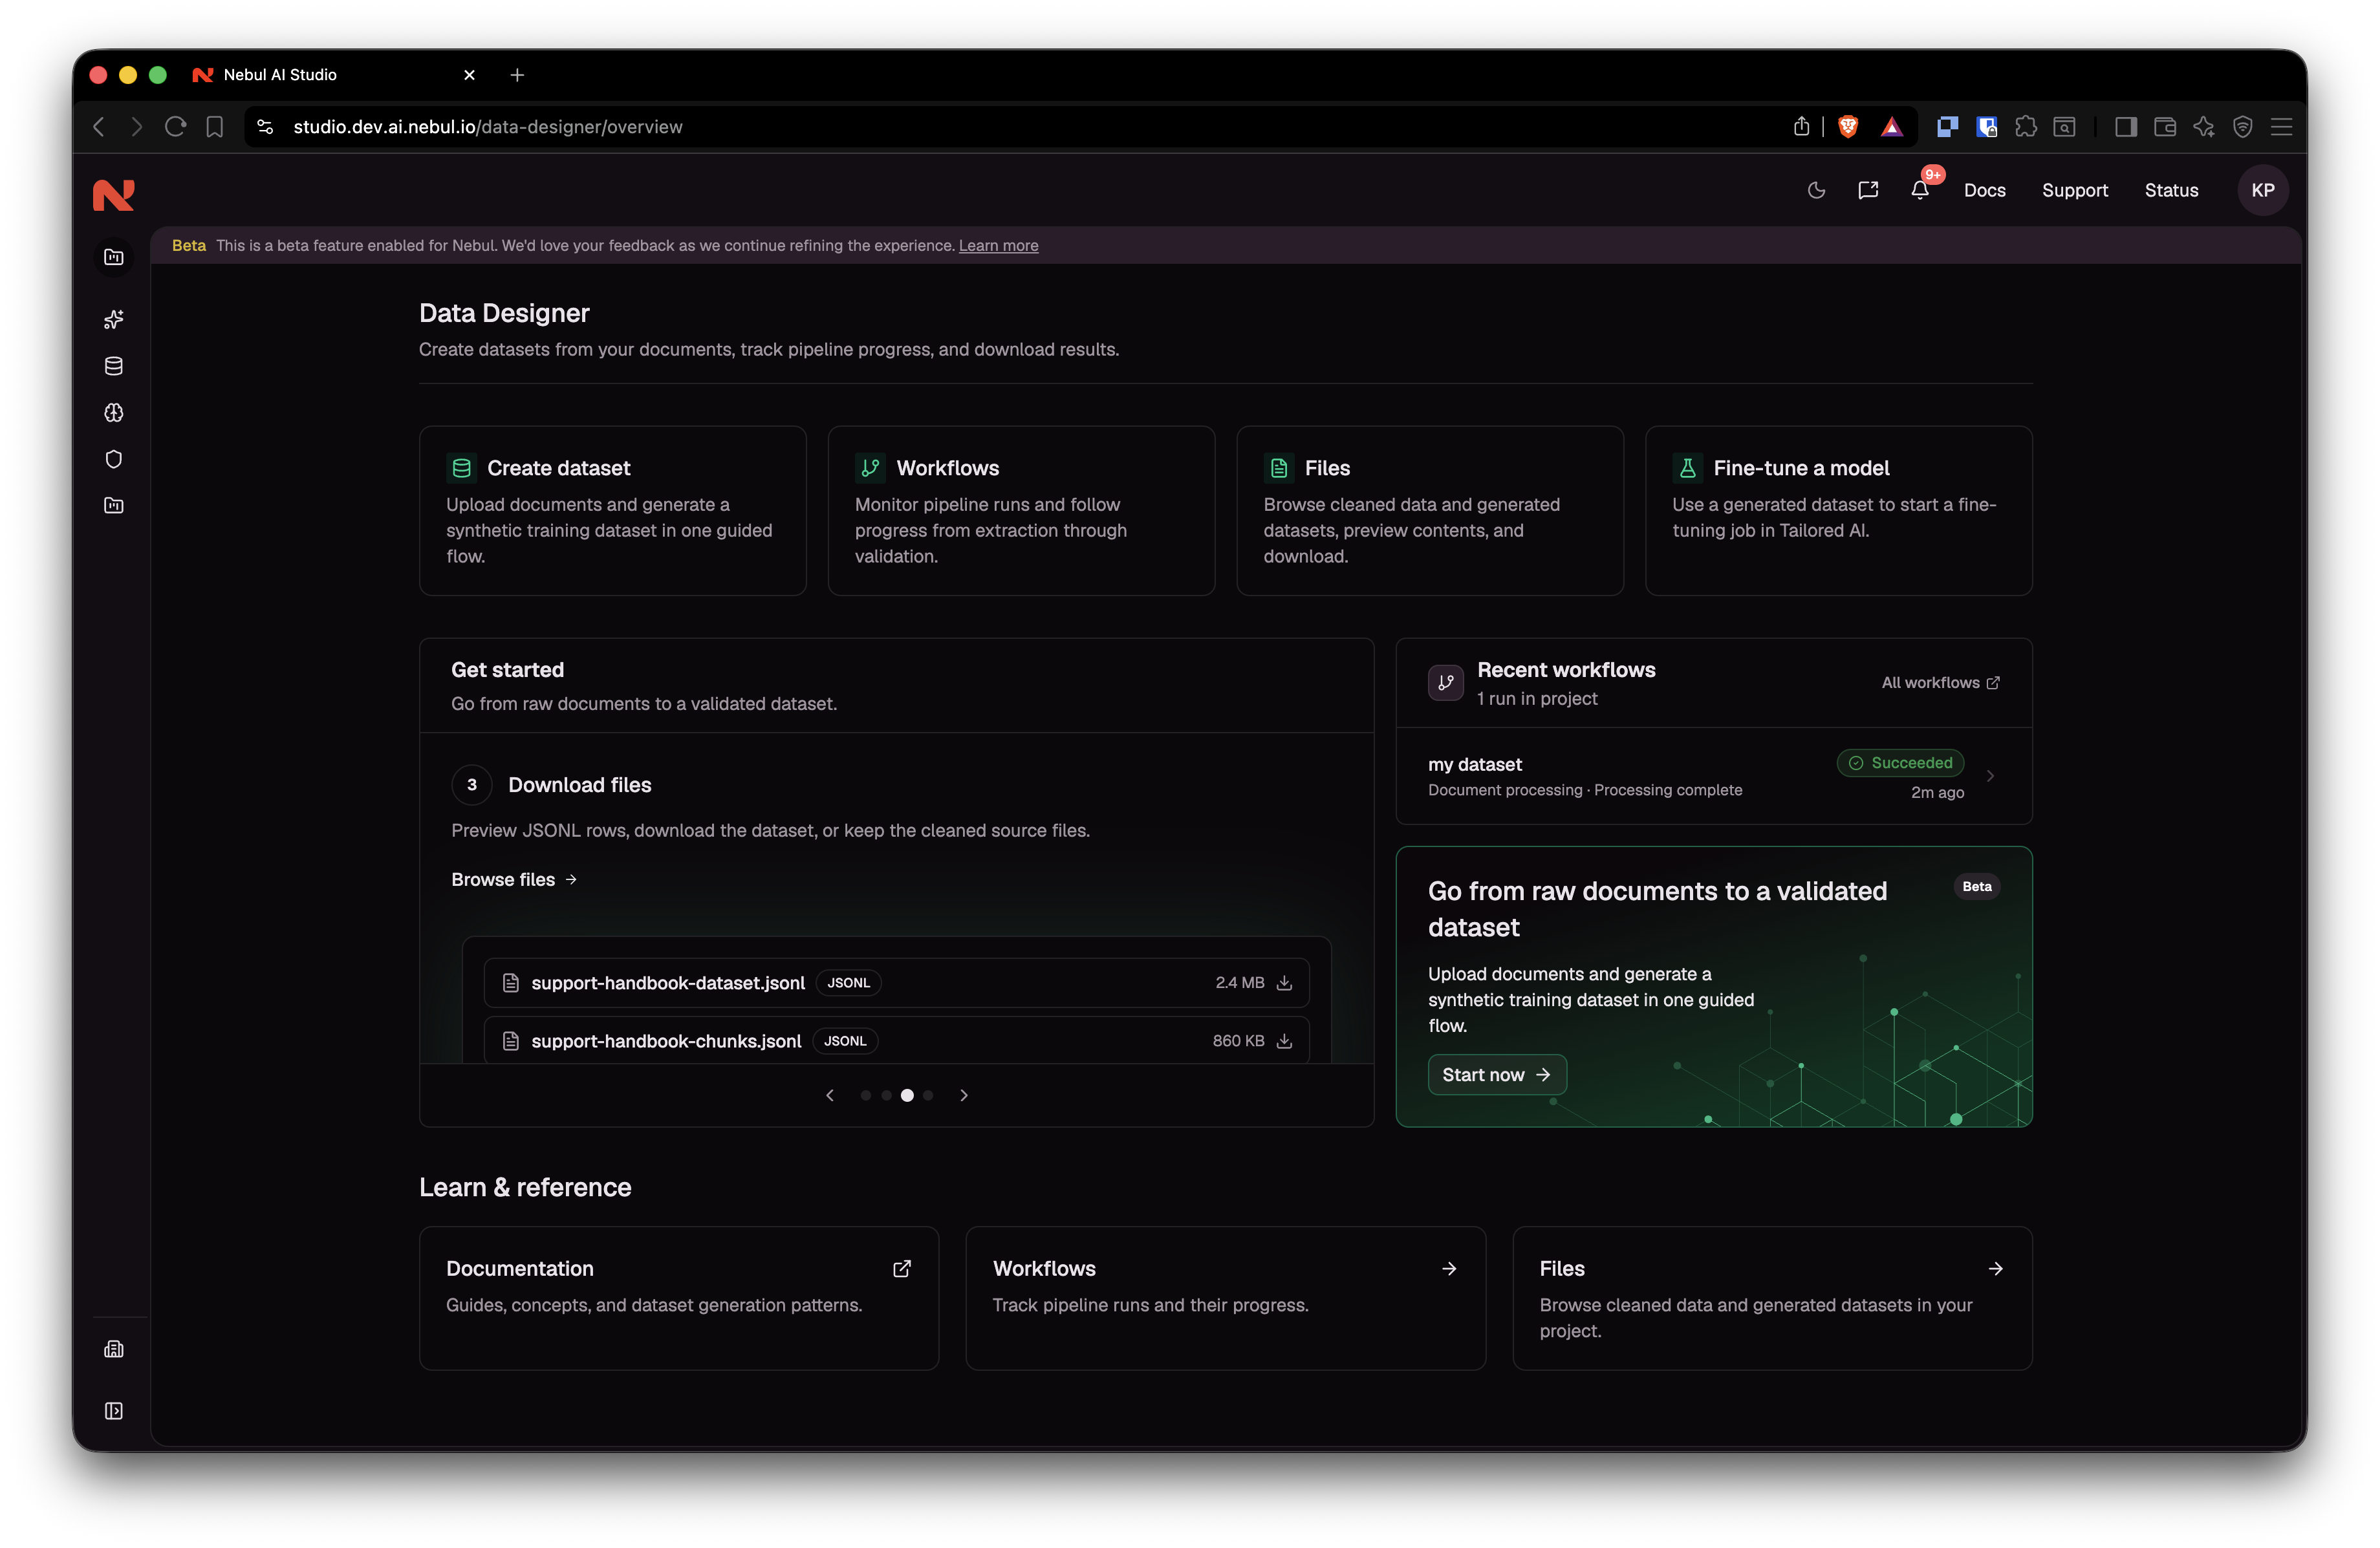Viewport: 2380px width, 1548px height.
Task: Open notifications bell icon
Action: [1919, 190]
